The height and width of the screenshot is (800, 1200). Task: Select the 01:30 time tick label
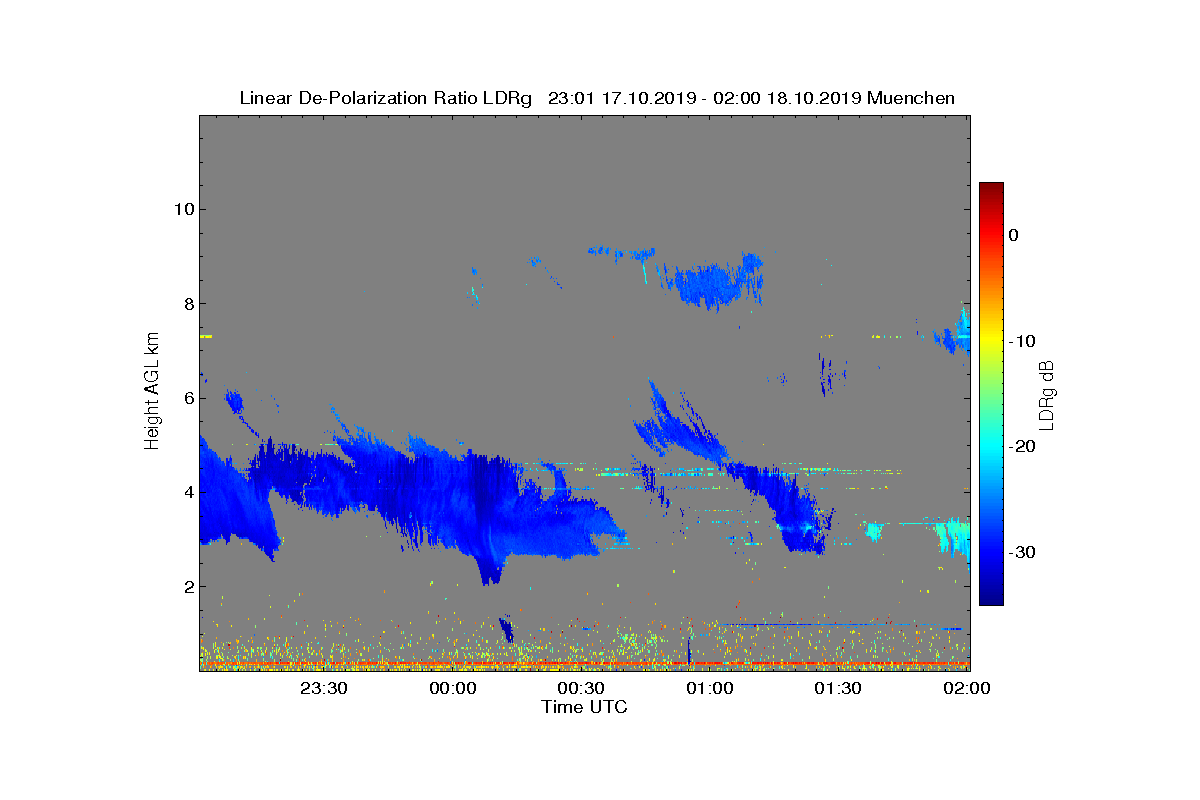point(838,688)
